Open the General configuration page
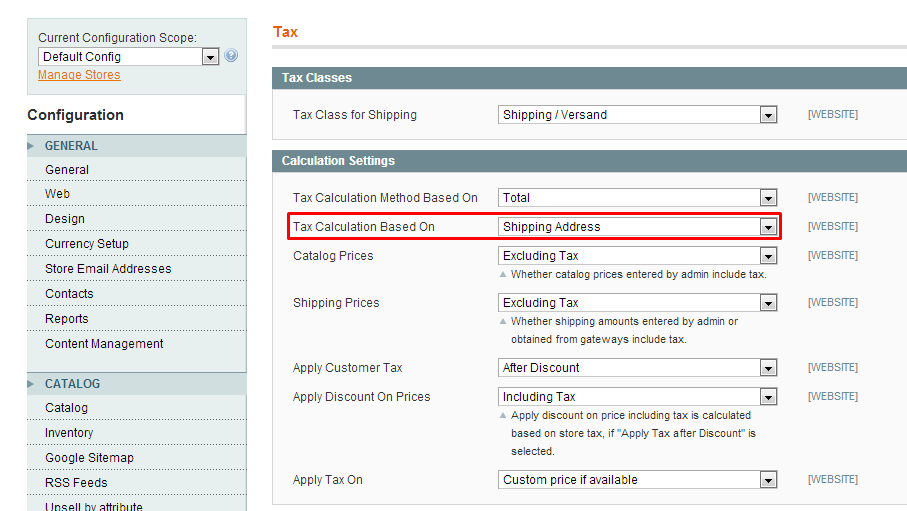 coord(67,170)
